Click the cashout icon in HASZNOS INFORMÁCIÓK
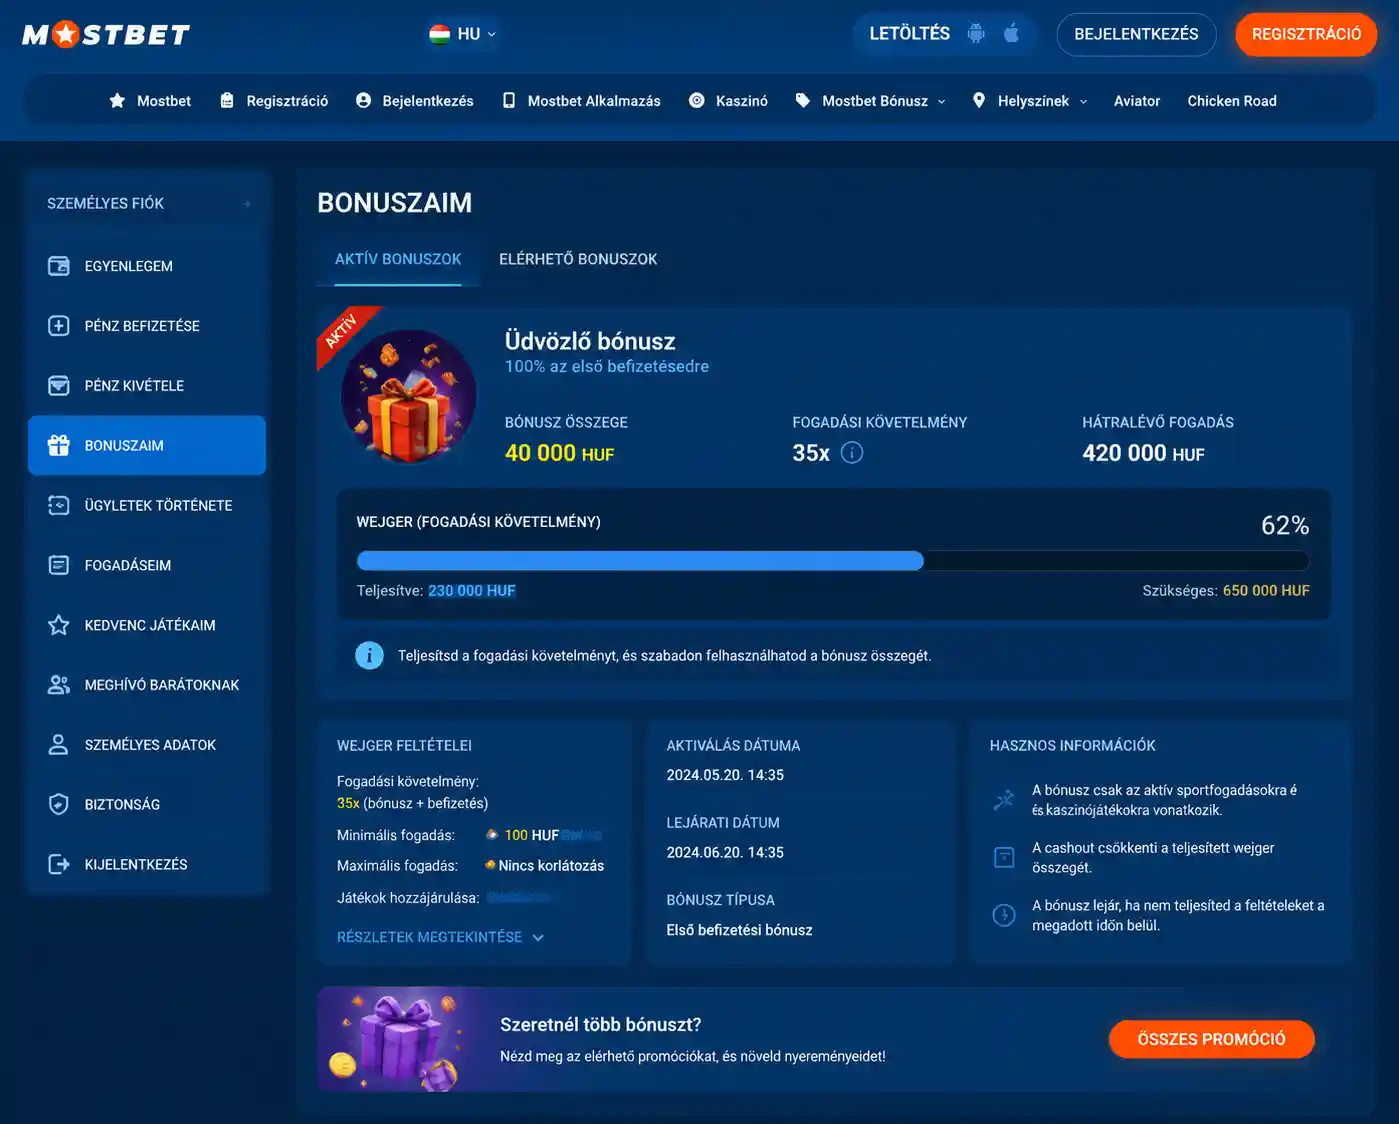 click(x=1004, y=857)
